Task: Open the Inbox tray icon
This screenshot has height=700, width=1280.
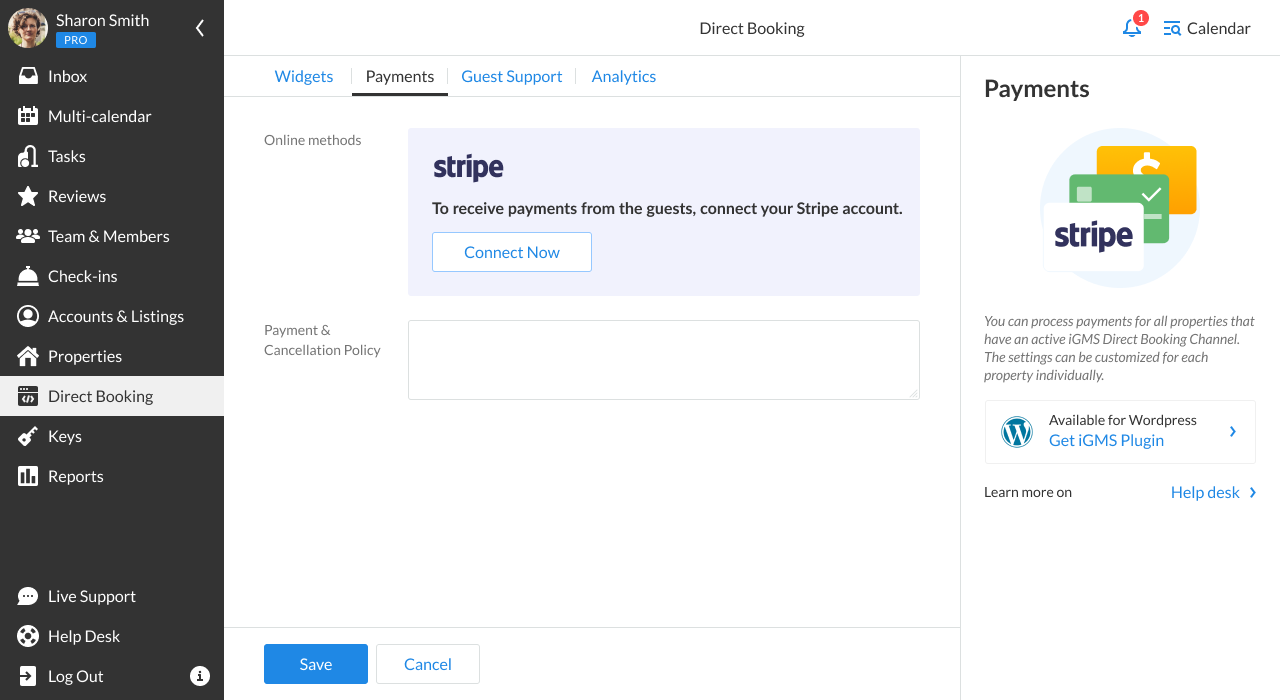Action: 28,76
